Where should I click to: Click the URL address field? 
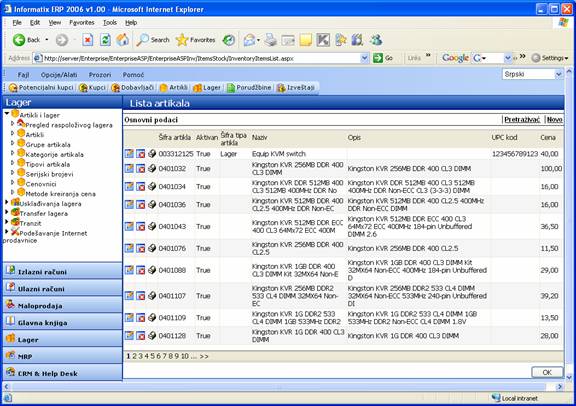(x=200, y=58)
